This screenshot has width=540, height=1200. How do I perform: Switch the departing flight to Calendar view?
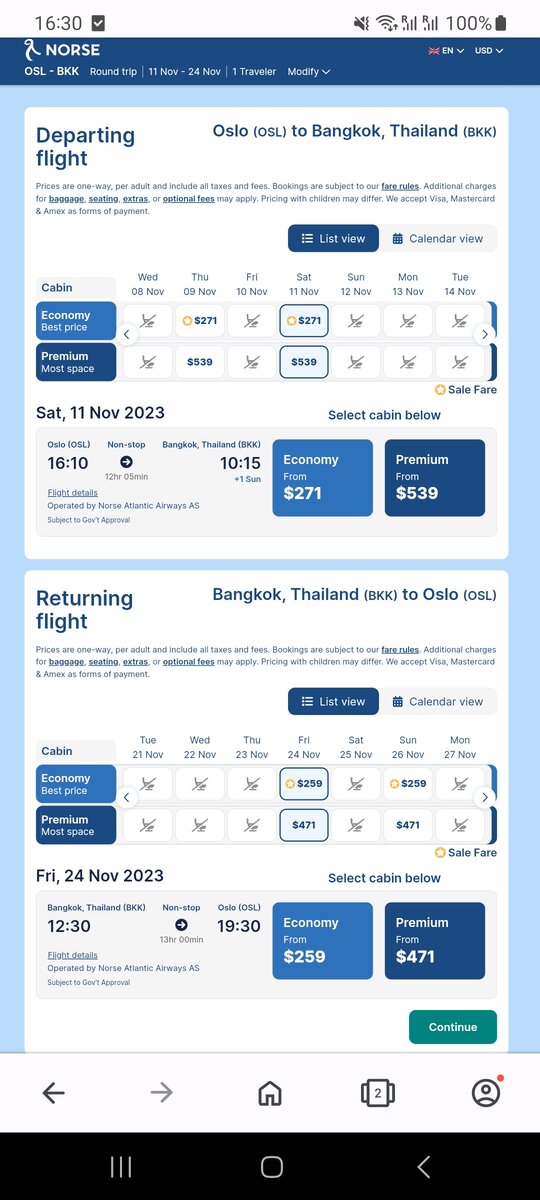coord(438,238)
